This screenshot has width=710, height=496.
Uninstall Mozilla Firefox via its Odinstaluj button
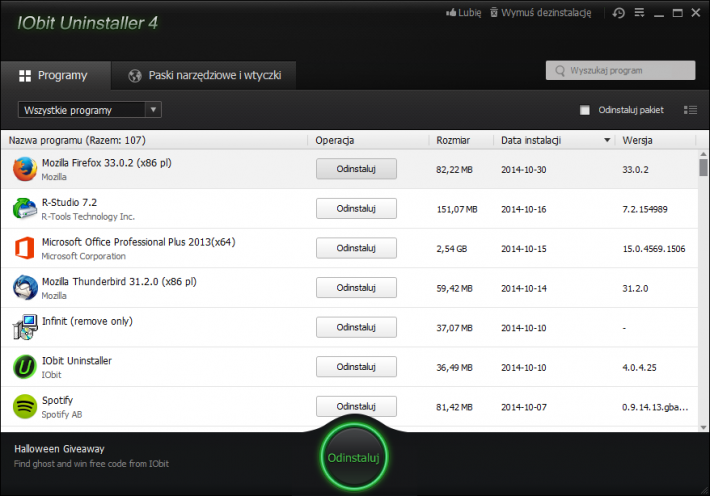[356, 169]
